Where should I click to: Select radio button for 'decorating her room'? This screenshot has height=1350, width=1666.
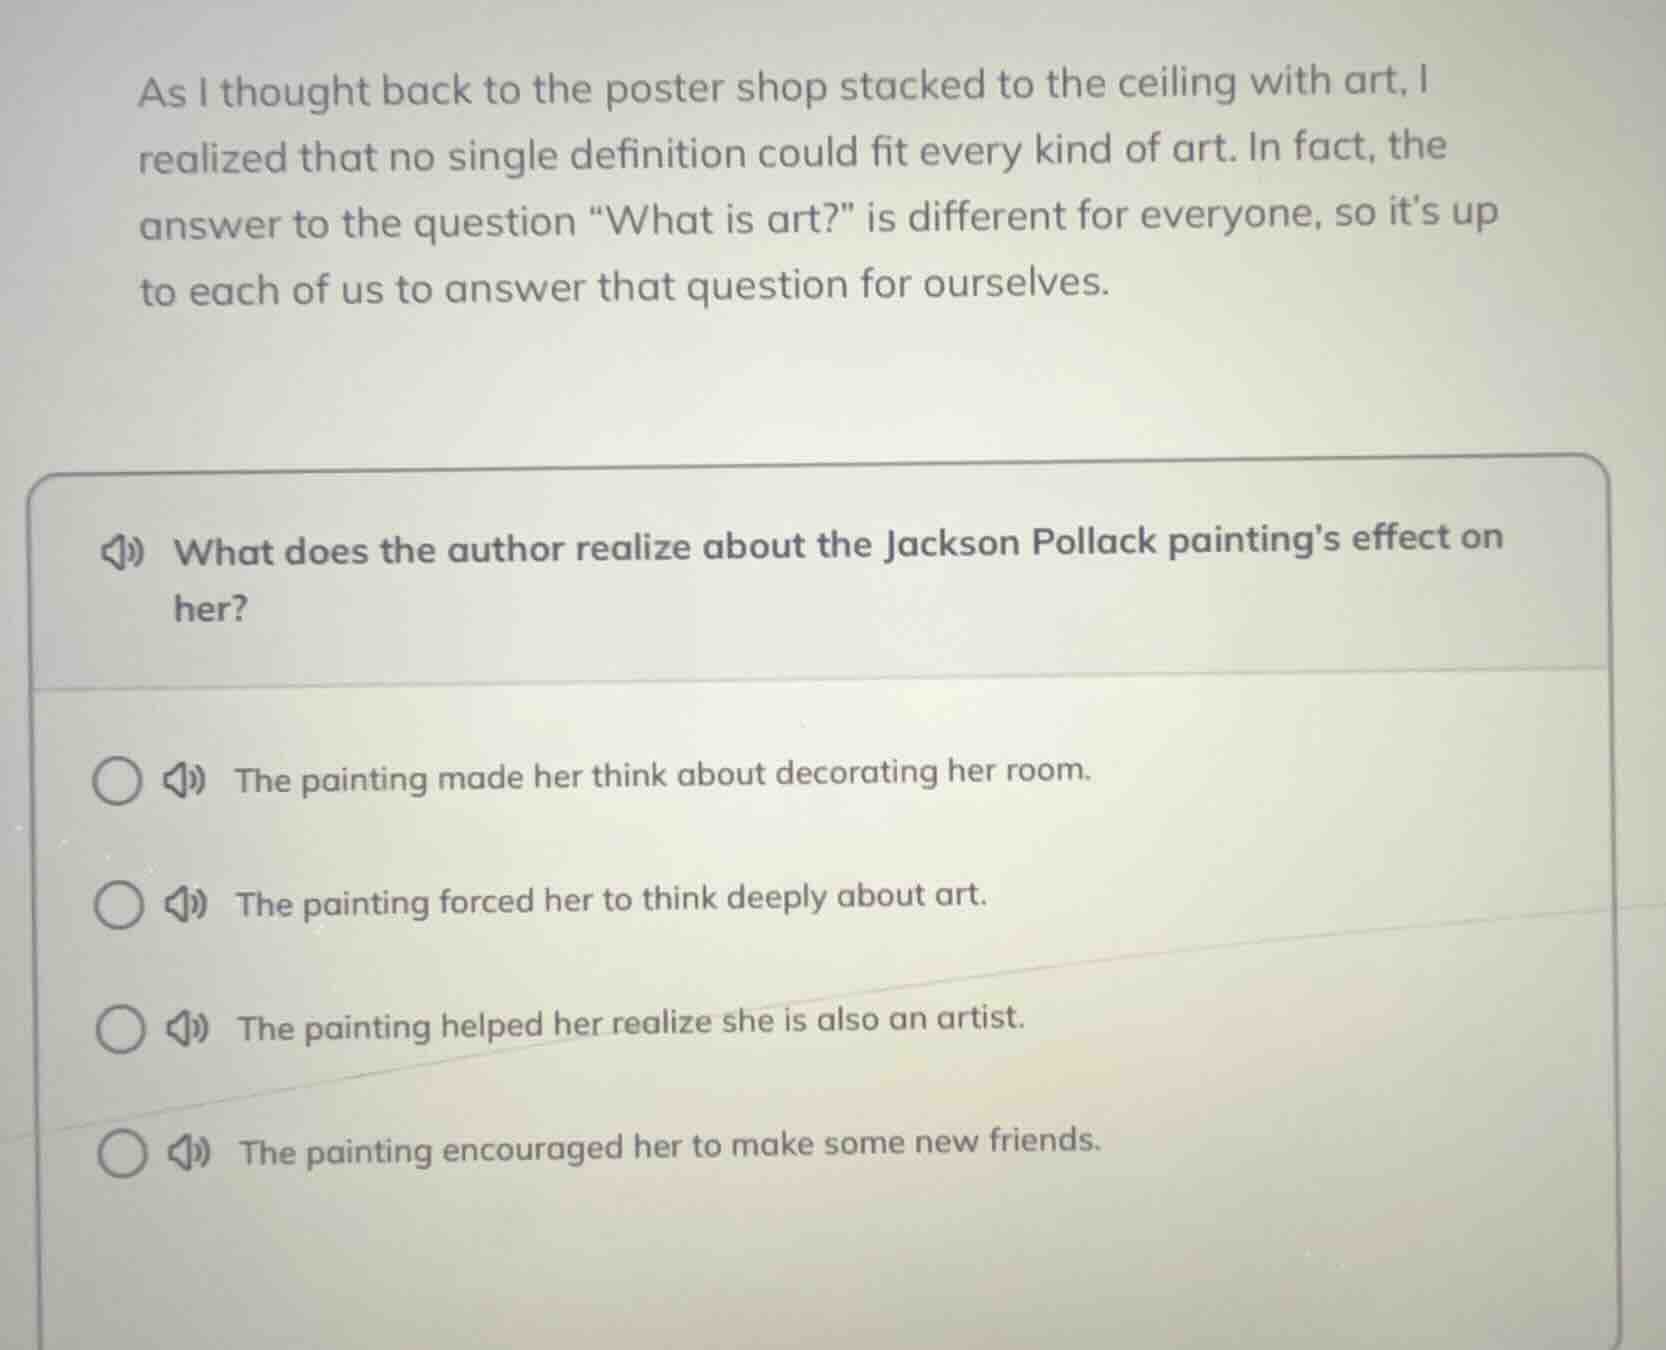[117, 781]
